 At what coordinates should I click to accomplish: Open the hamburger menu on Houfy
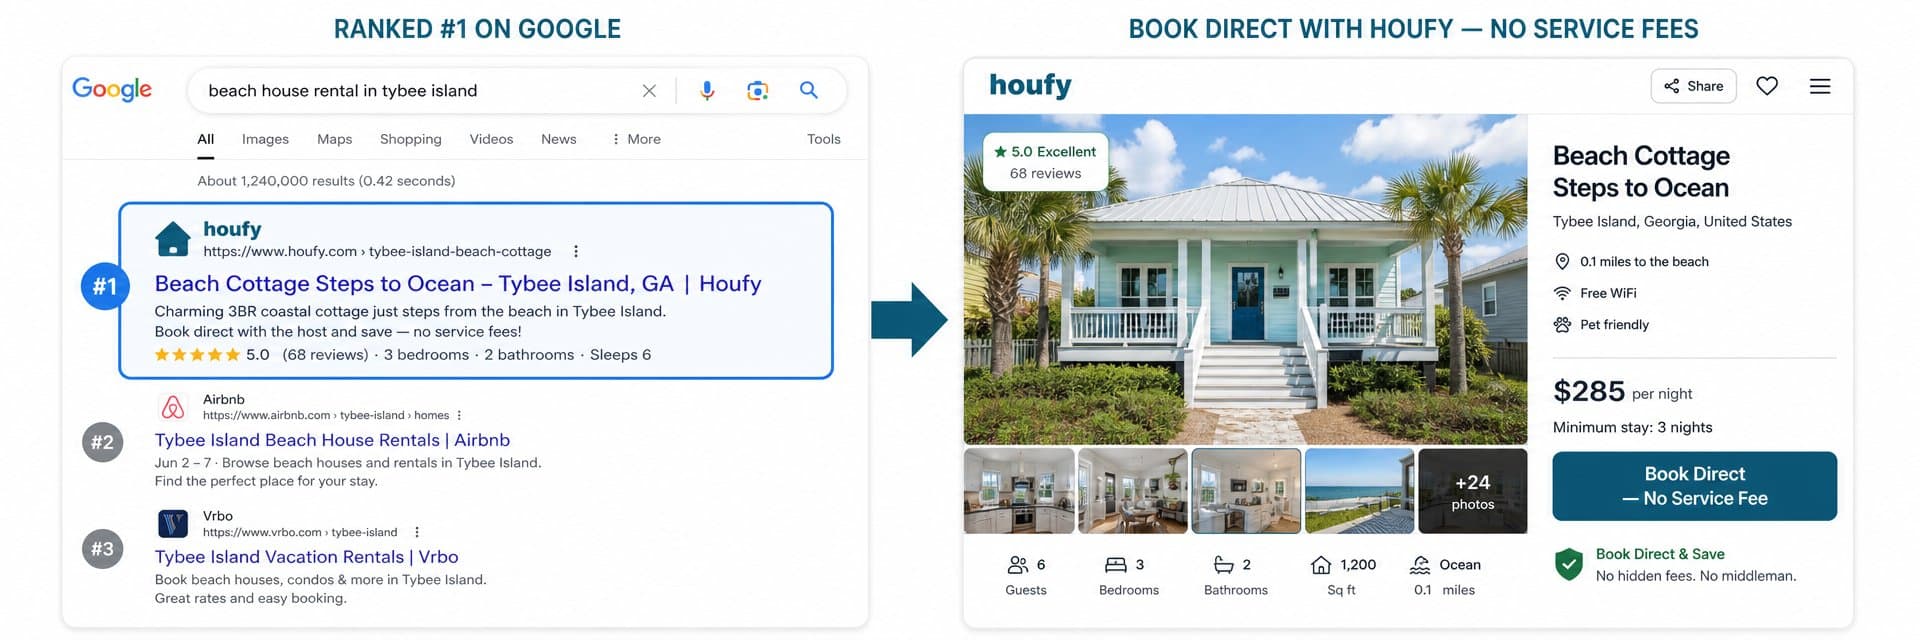[1820, 86]
